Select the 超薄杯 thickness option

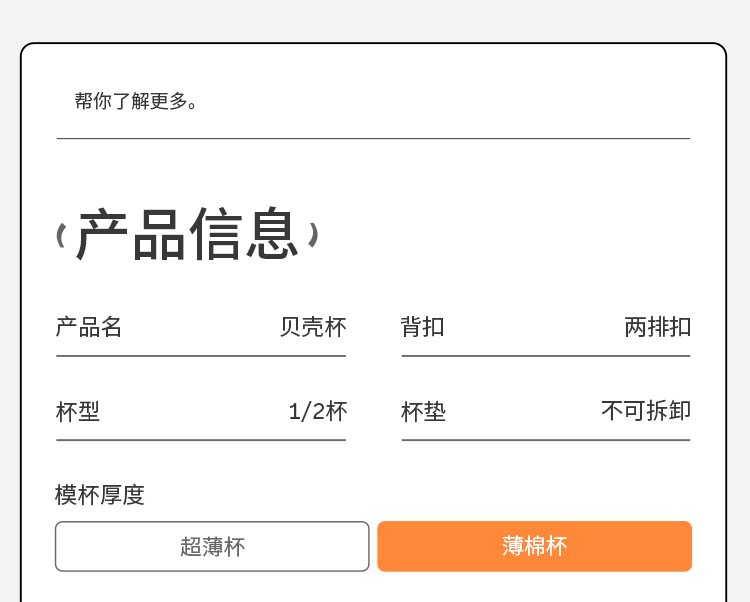tap(212, 546)
